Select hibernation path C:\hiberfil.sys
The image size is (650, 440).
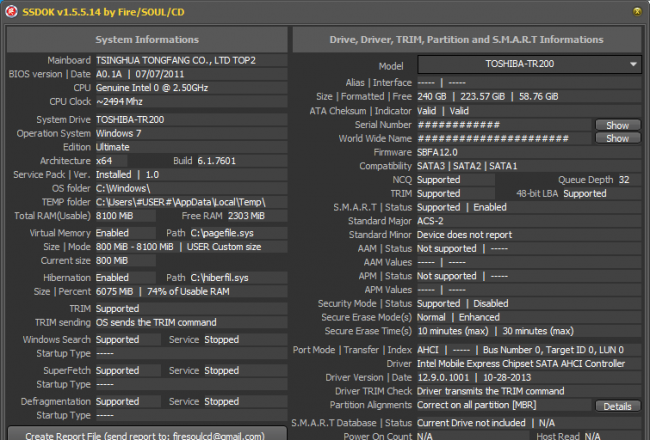pos(219,278)
